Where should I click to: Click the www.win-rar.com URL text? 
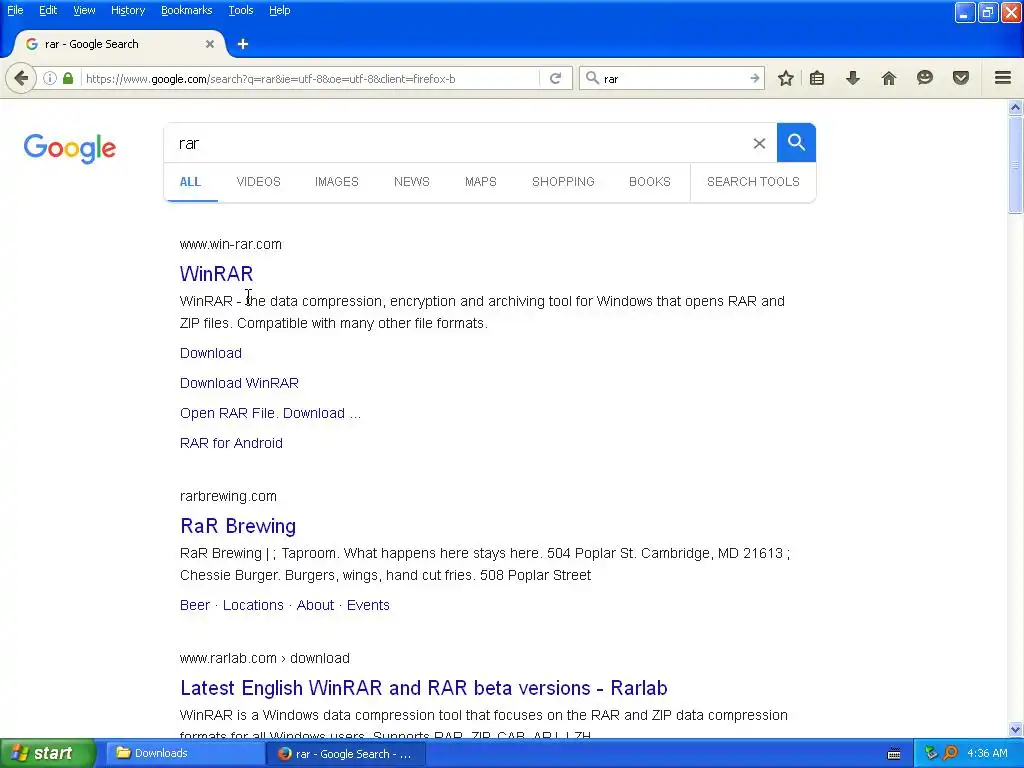(x=231, y=244)
